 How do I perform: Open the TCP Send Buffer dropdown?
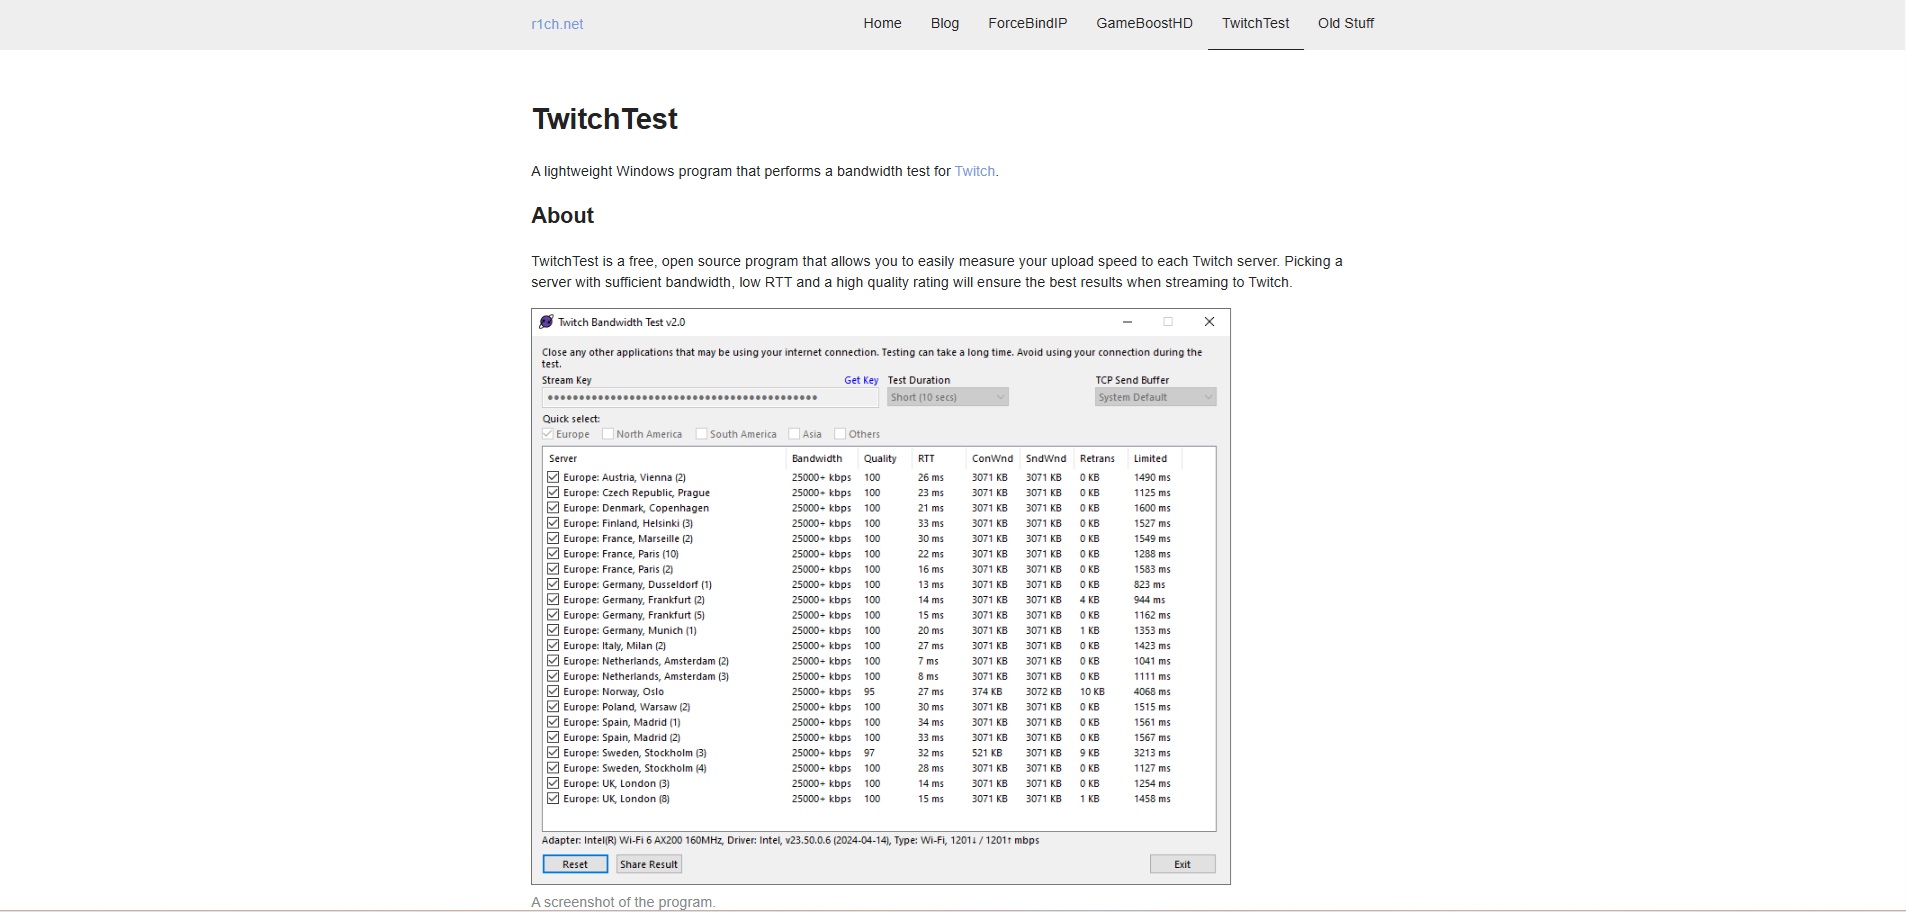[1155, 397]
